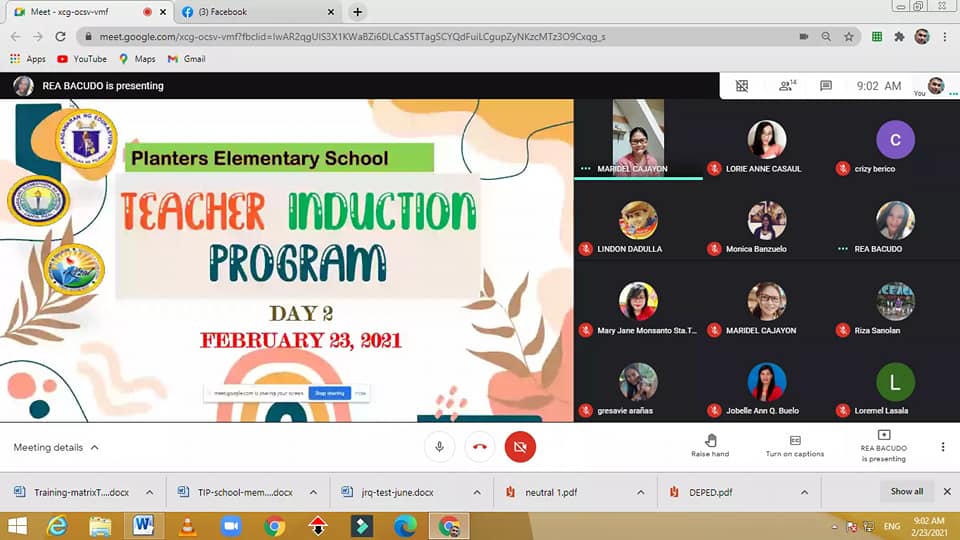
Task: Select LORIE ANNE CASAUL participant tile
Action: point(767,140)
